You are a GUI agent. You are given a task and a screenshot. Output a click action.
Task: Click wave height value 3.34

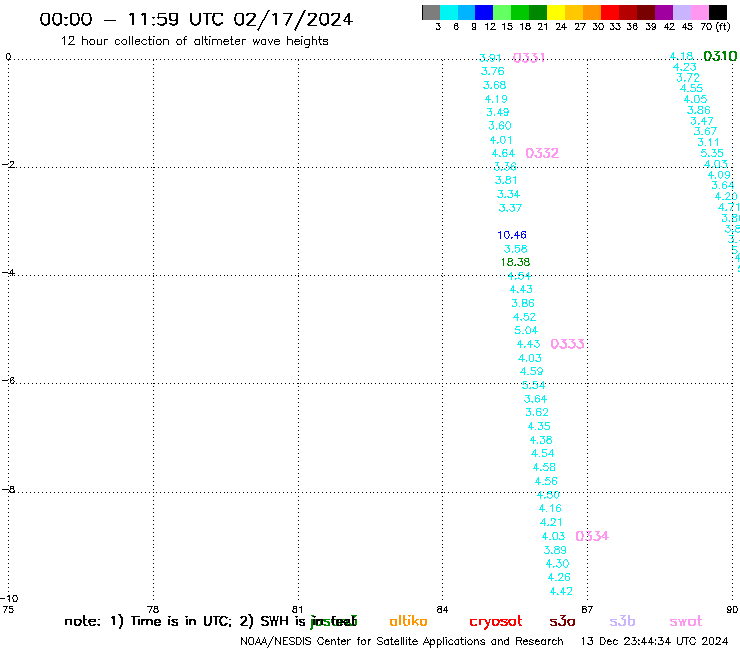508,194
